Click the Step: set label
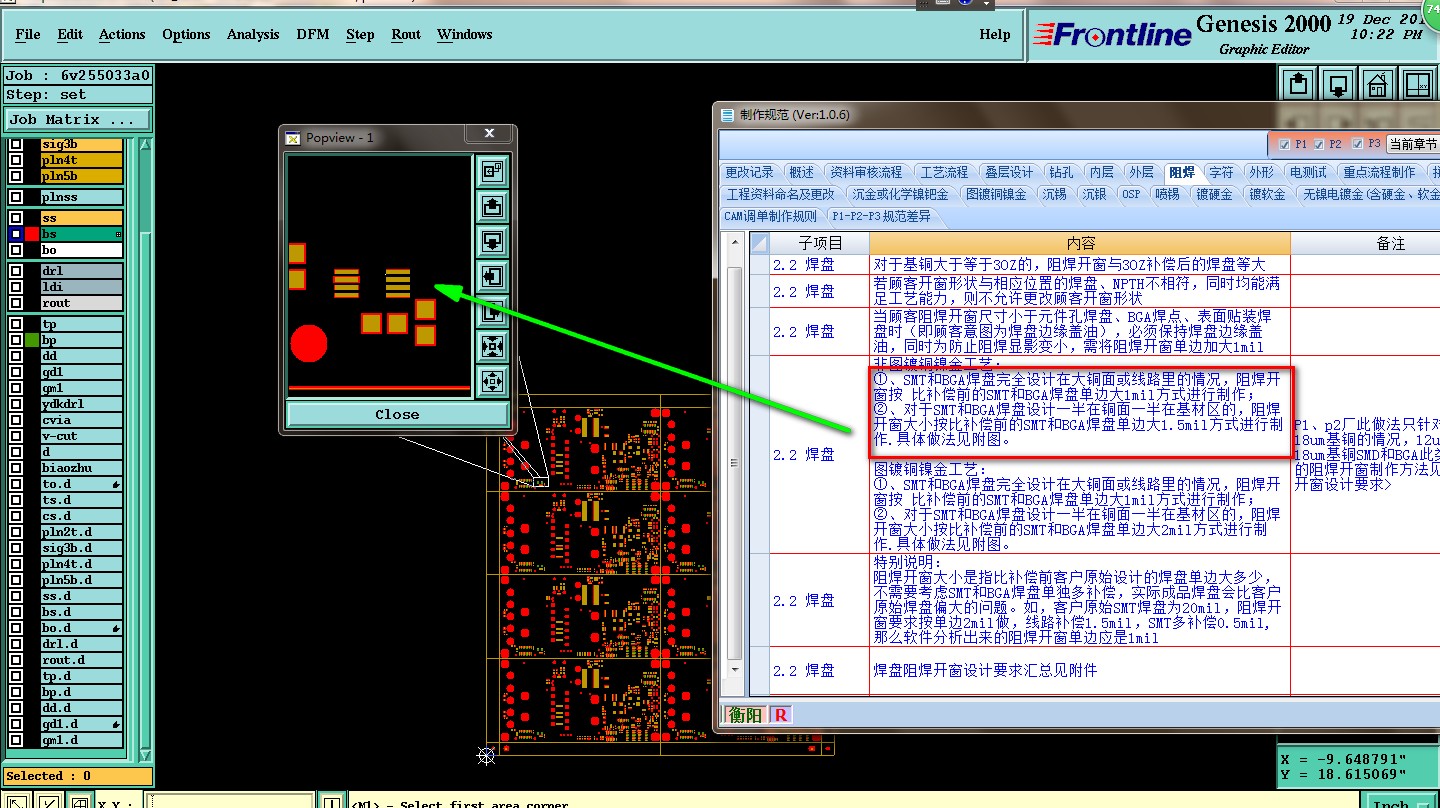The image size is (1440, 808). [78, 95]
